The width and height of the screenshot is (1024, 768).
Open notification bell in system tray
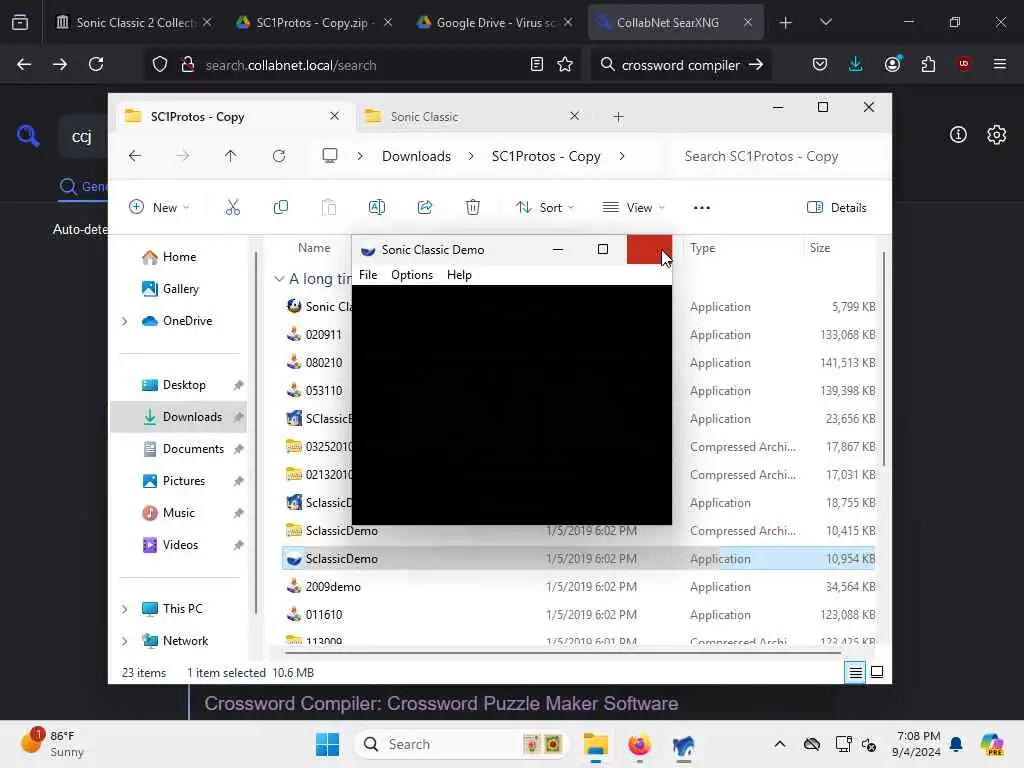pyautogui.click(x=956, y=744)
